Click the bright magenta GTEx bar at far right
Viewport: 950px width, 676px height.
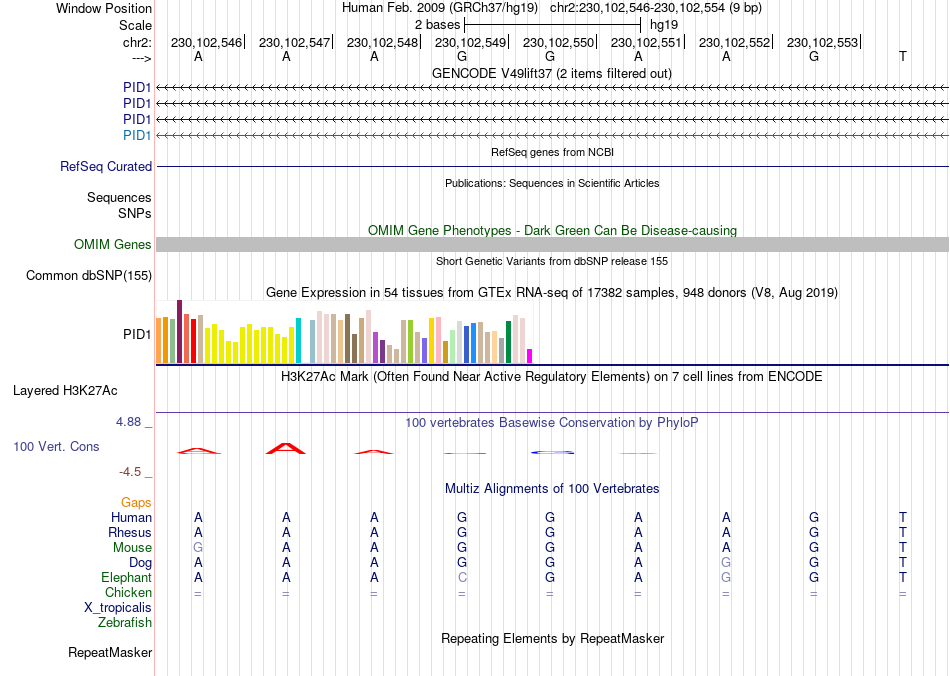[530, 356]
